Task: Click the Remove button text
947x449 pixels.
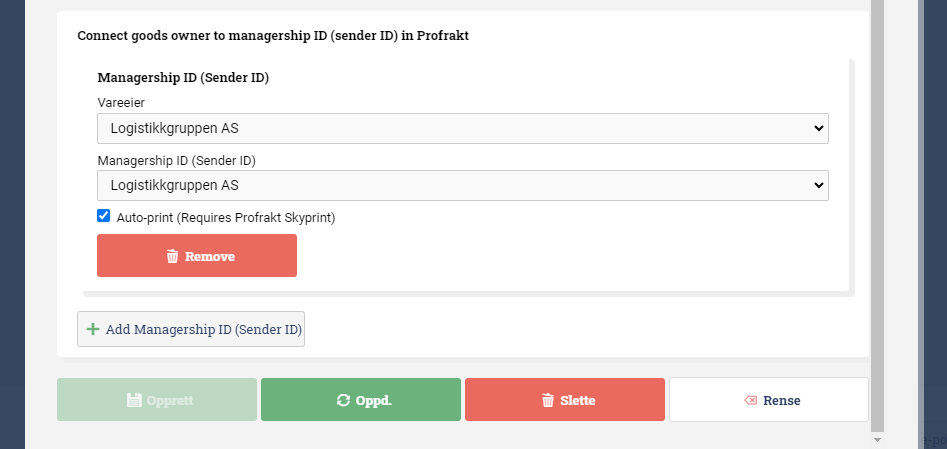Action: [210, 256]
